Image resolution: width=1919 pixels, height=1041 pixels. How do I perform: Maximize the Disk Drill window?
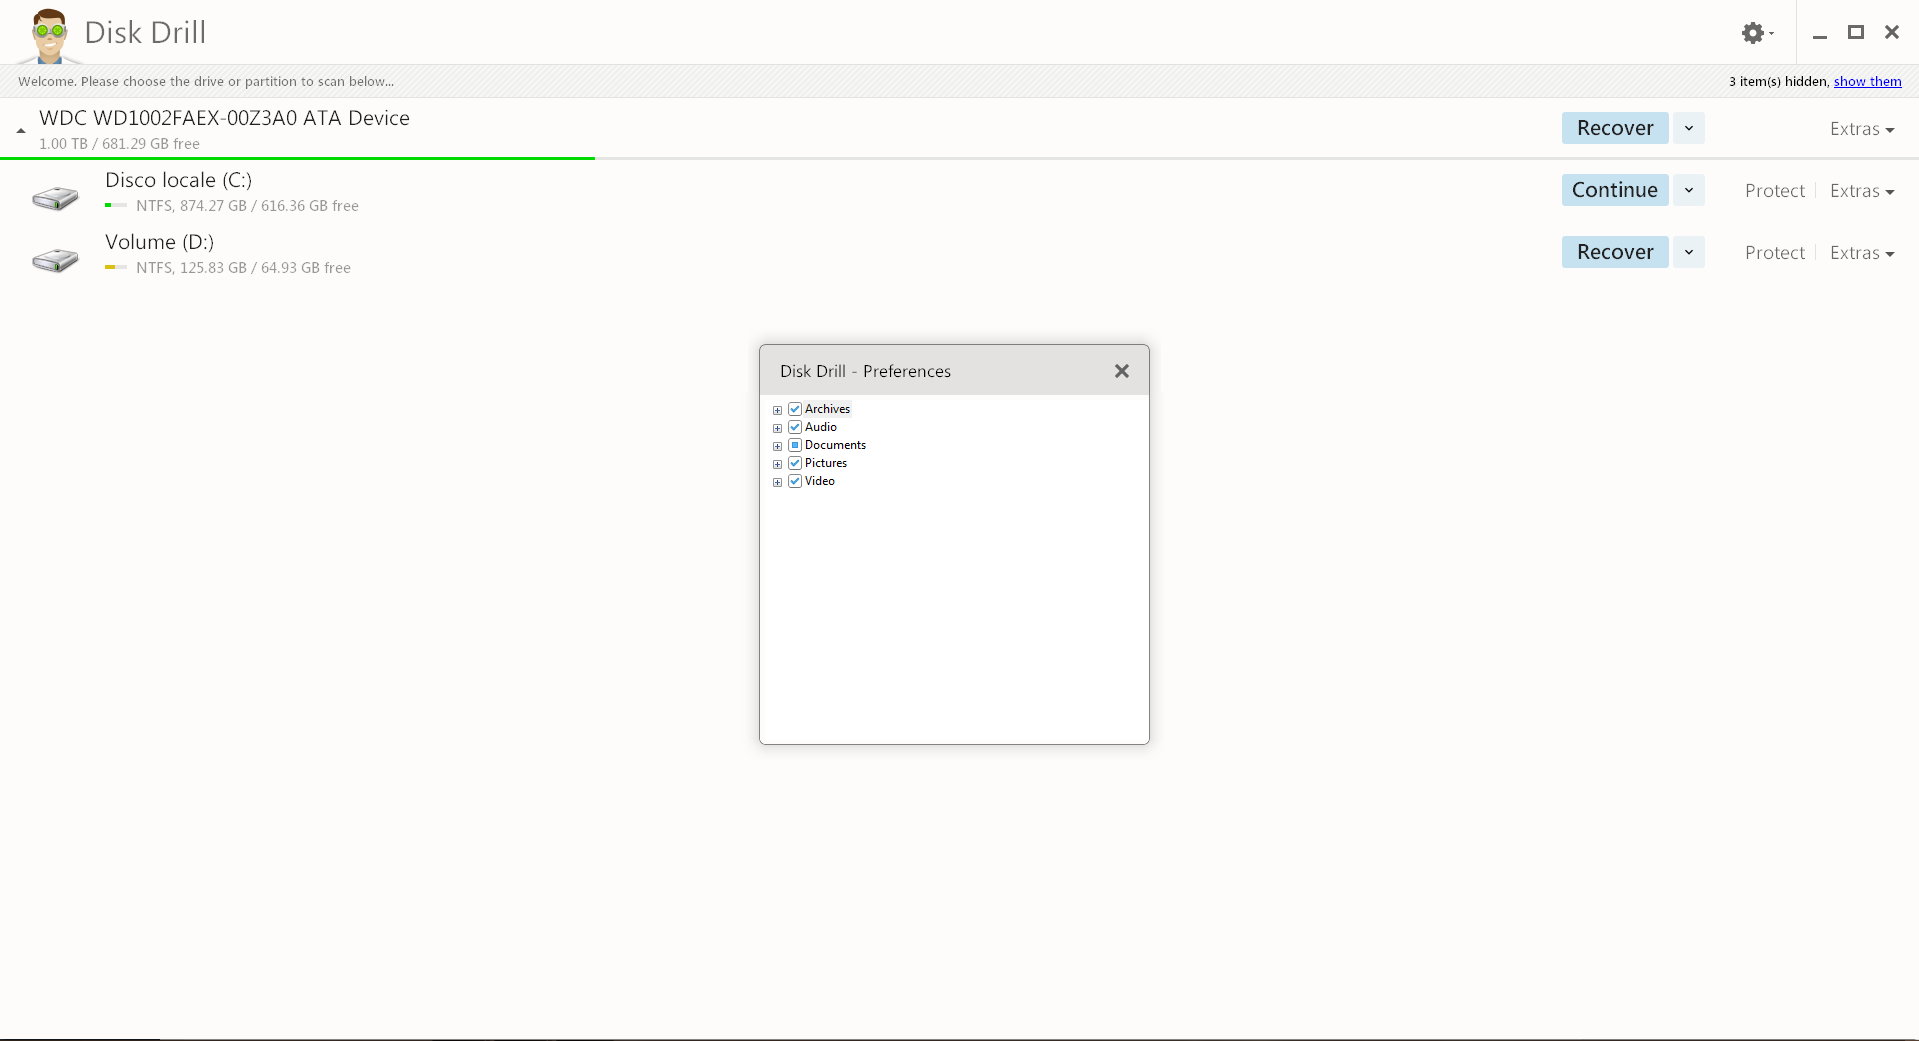(1855, 32)
